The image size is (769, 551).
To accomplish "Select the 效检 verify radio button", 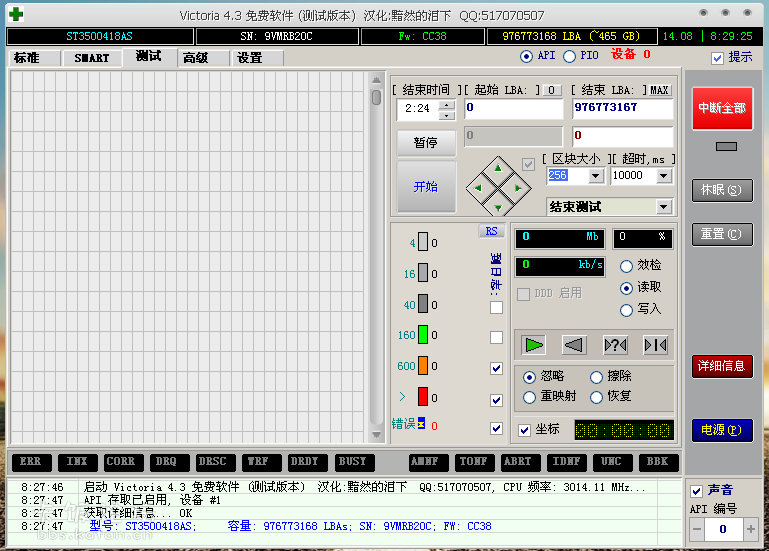I will 626,266.
